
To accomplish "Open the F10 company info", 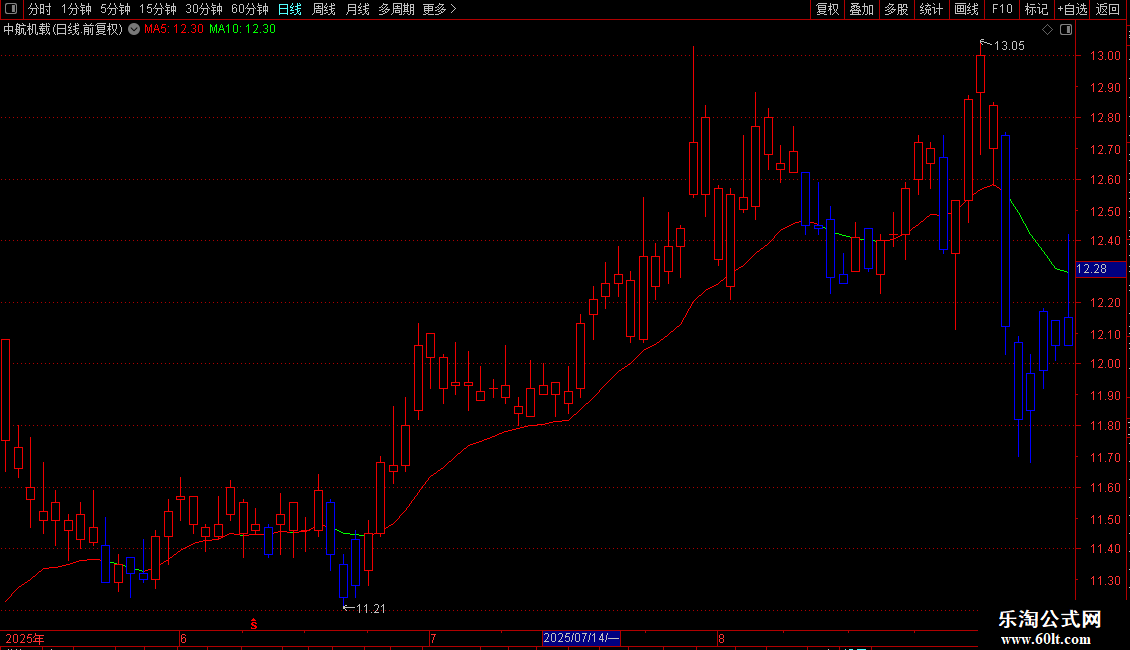I will (x=1002, y=9).
